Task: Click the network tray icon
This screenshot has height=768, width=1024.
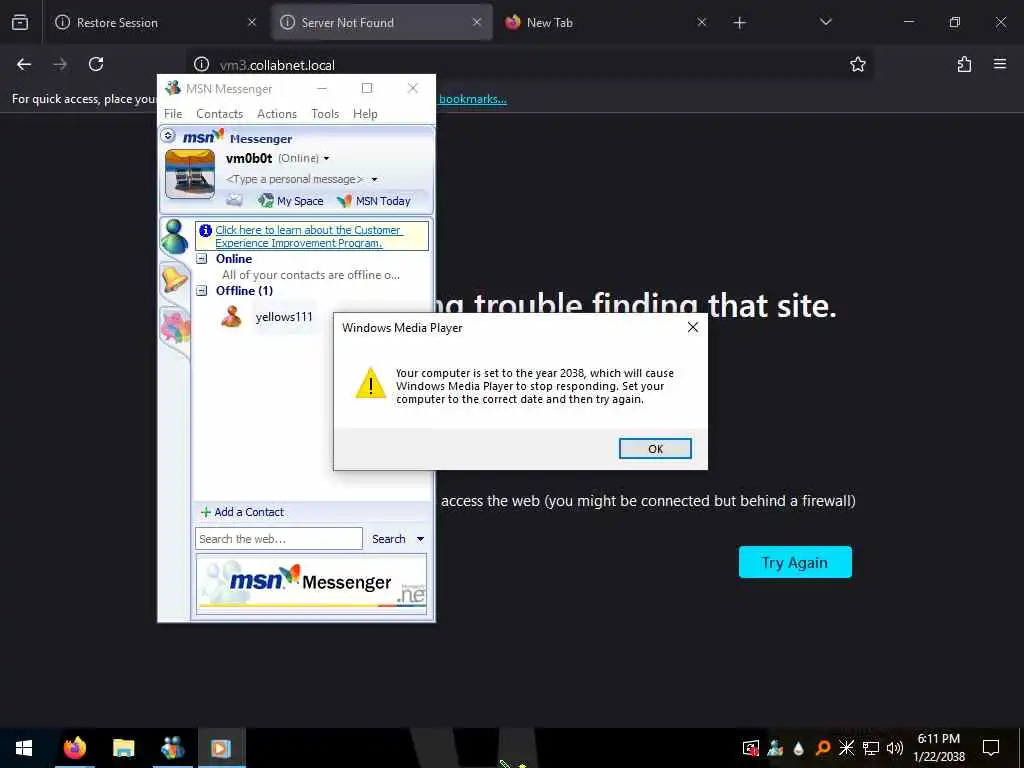Action: coord(871,748)
